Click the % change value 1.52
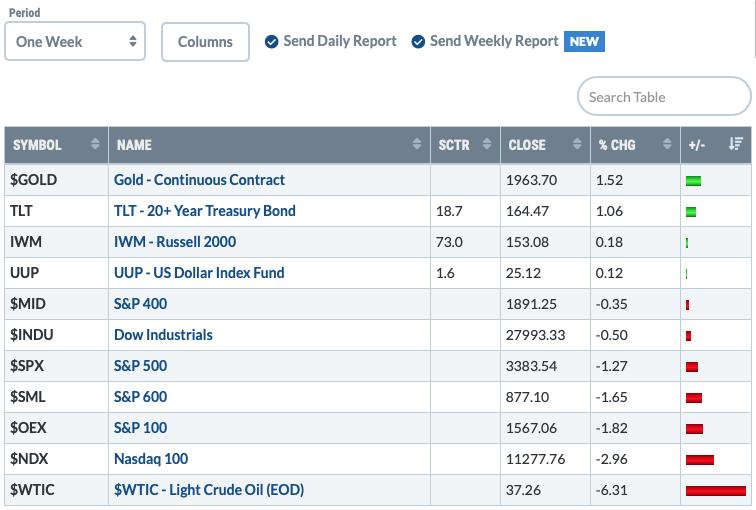 pyautogui.click(x=609, y=180)
